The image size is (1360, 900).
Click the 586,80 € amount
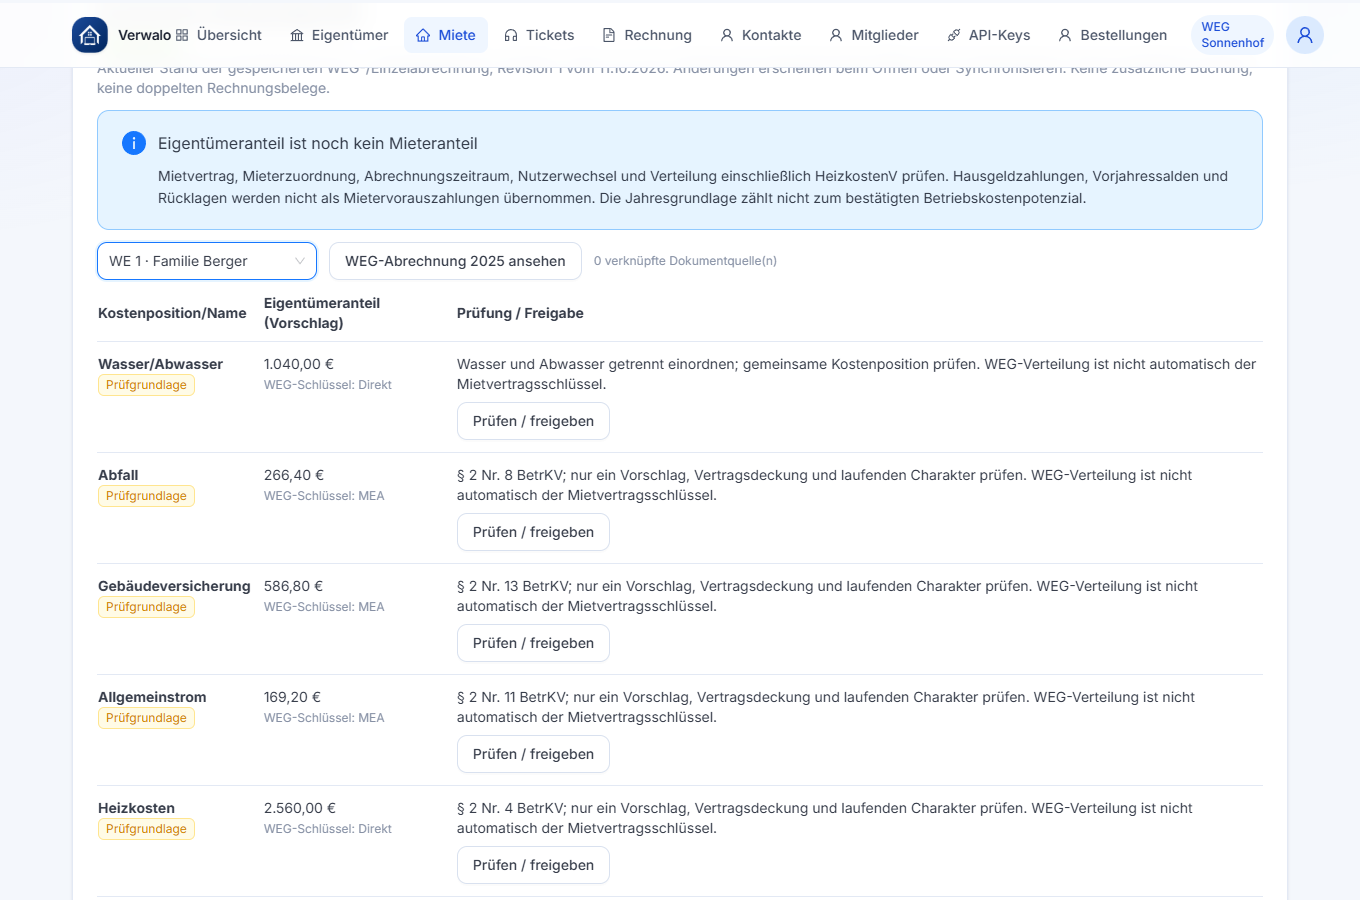[x=294, y=586]
